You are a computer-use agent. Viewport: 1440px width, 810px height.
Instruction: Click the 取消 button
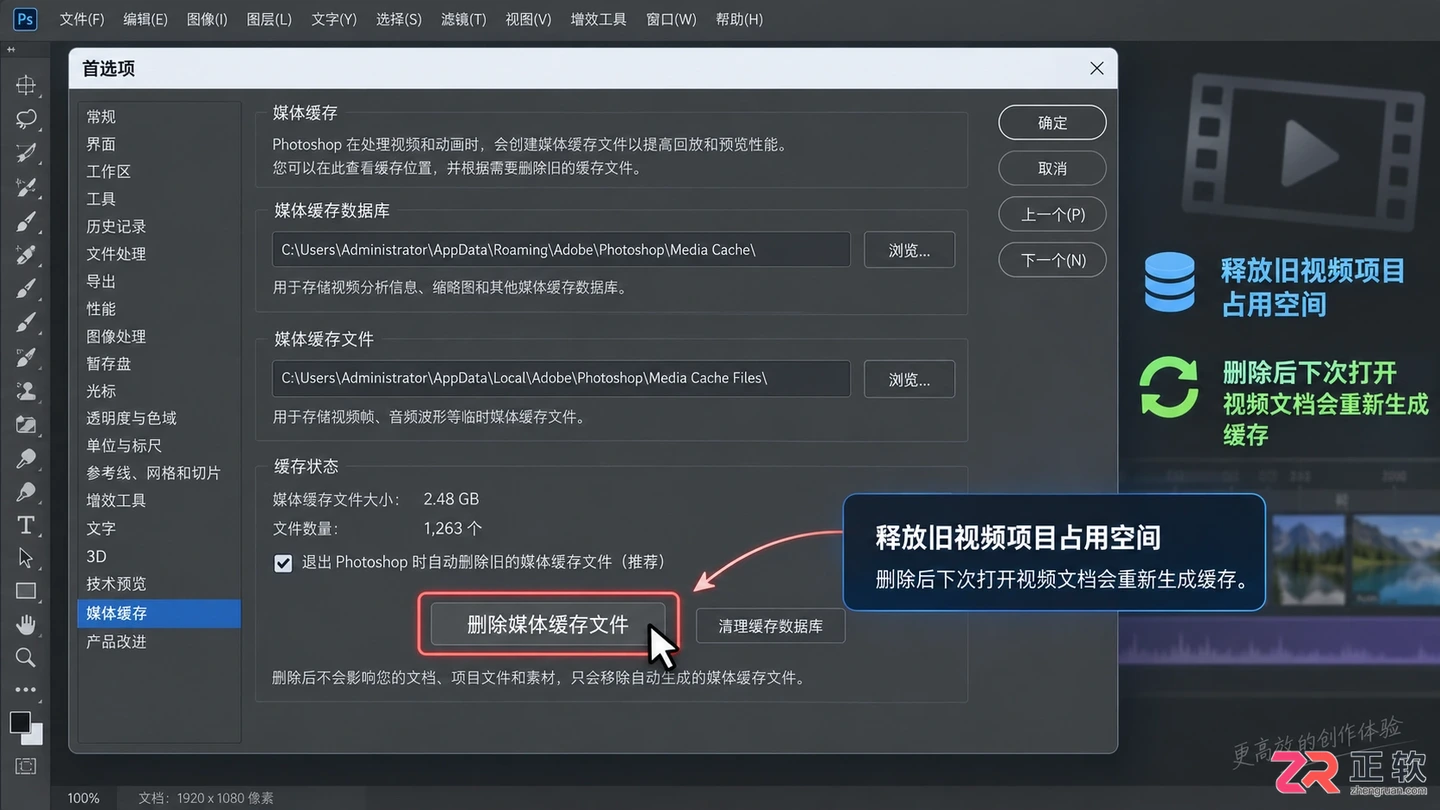coord(1052,168)
